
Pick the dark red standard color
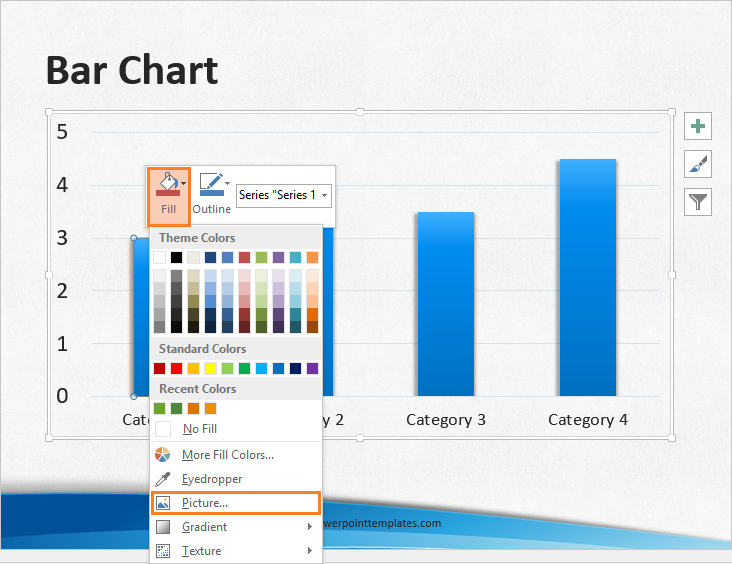coord(159,368)
